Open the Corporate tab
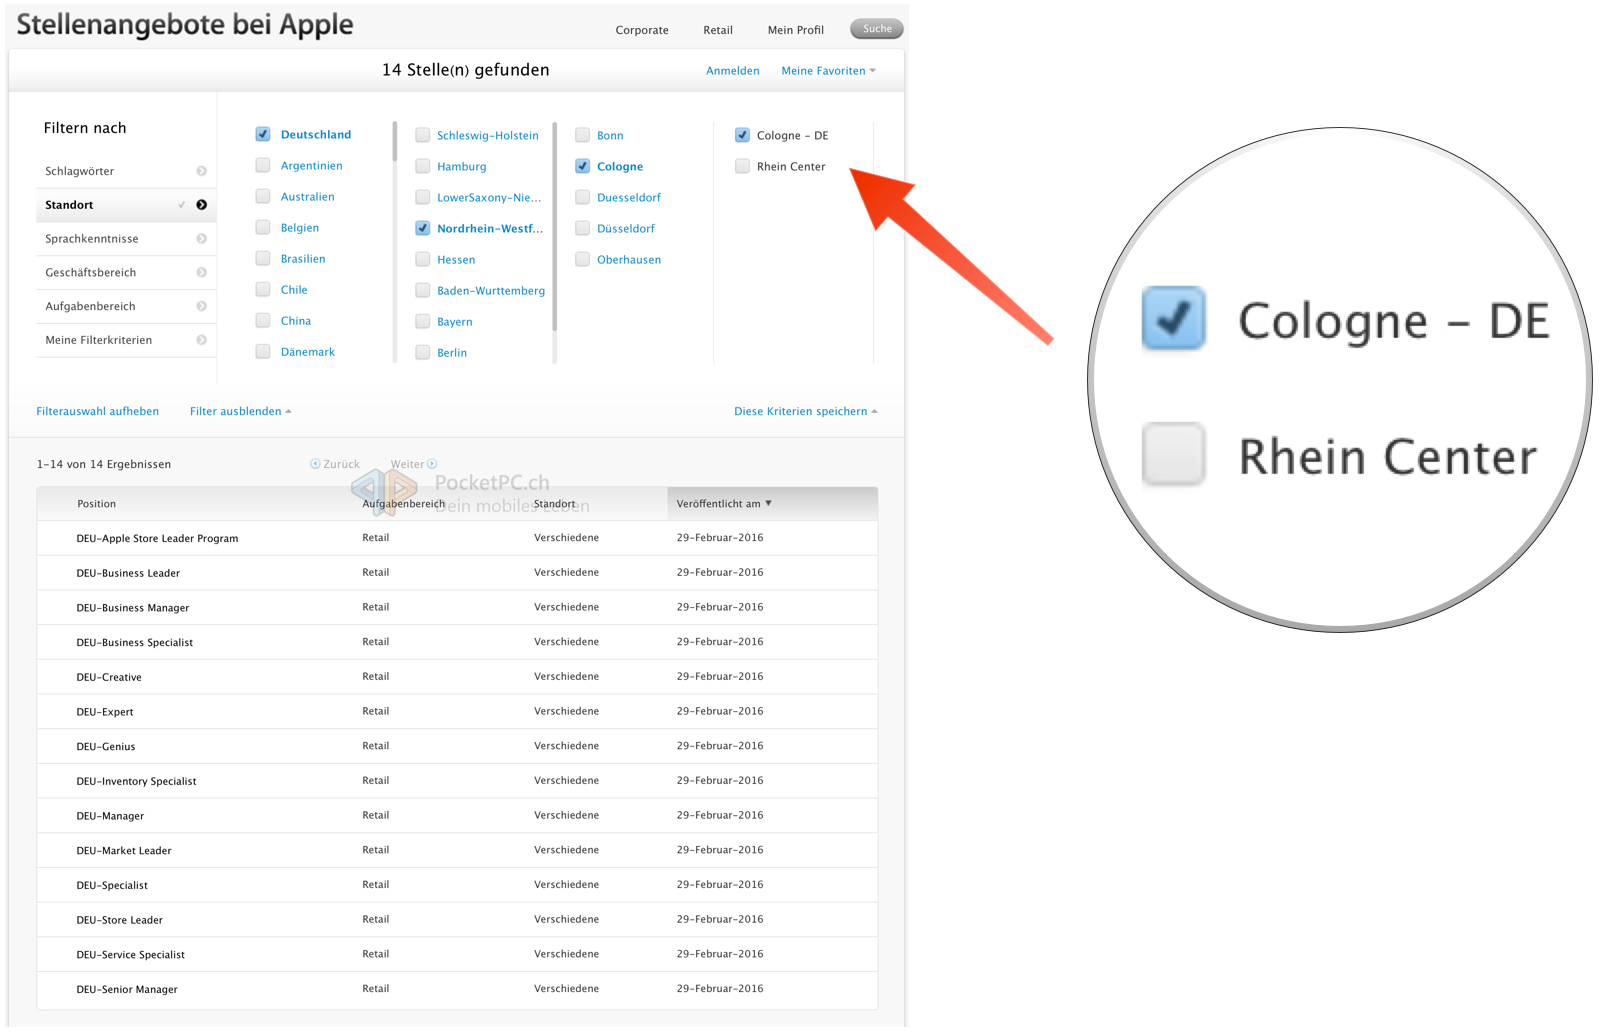 click(642, 30)
